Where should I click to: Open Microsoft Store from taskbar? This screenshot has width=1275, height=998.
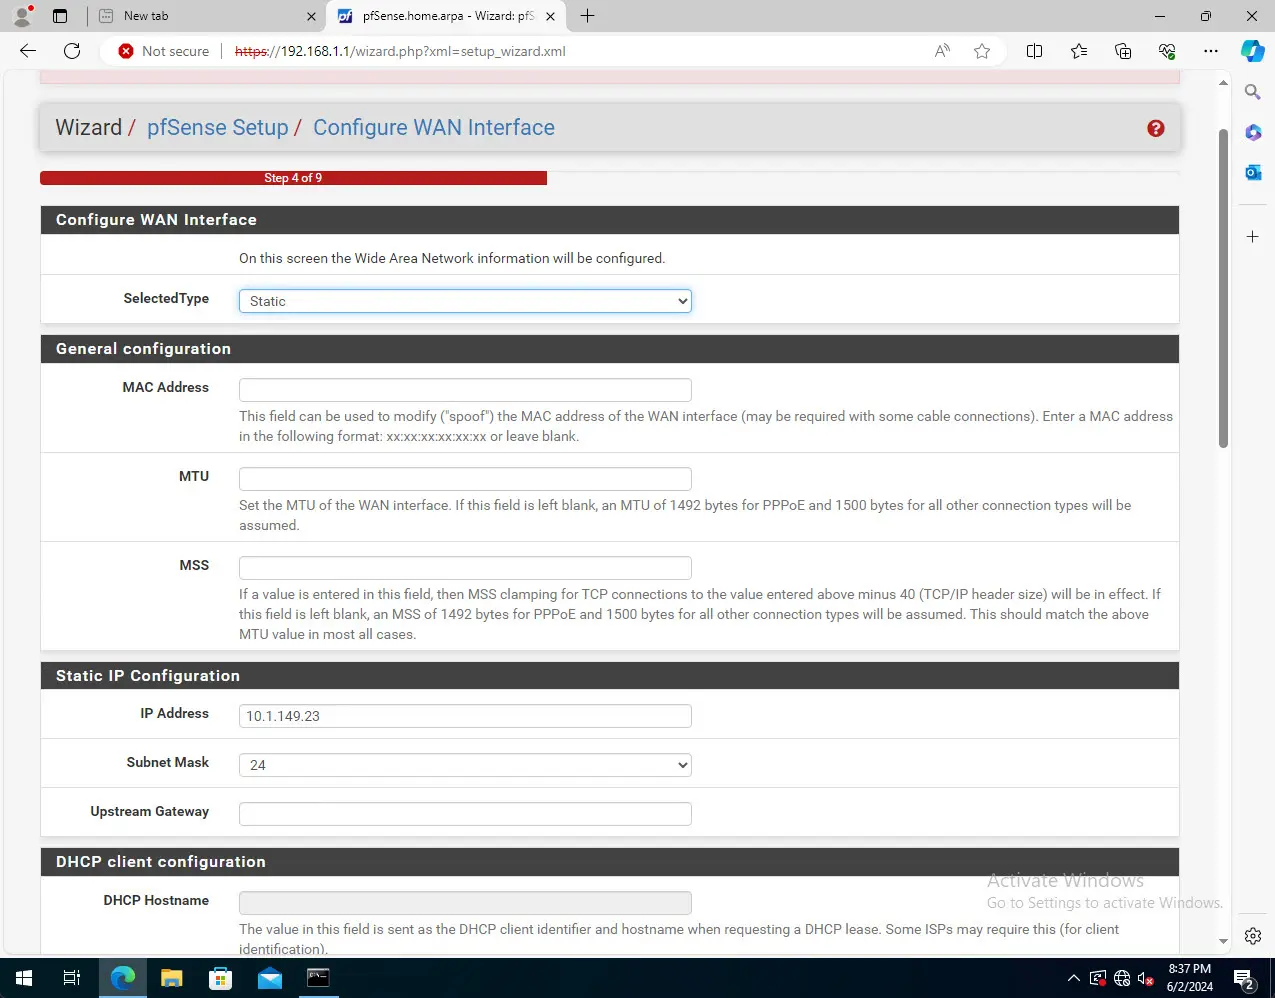220,978
